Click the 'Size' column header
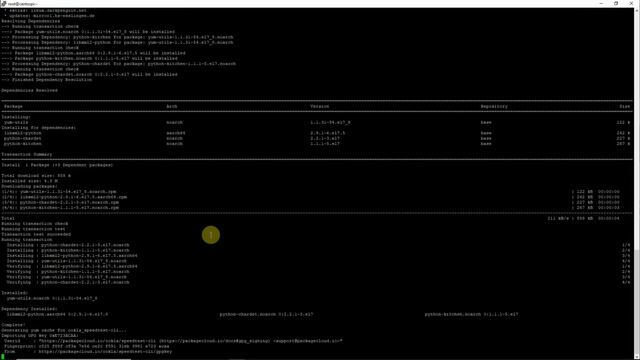The height and width of the screenshot is (360, 640). (x=625, y=106)
